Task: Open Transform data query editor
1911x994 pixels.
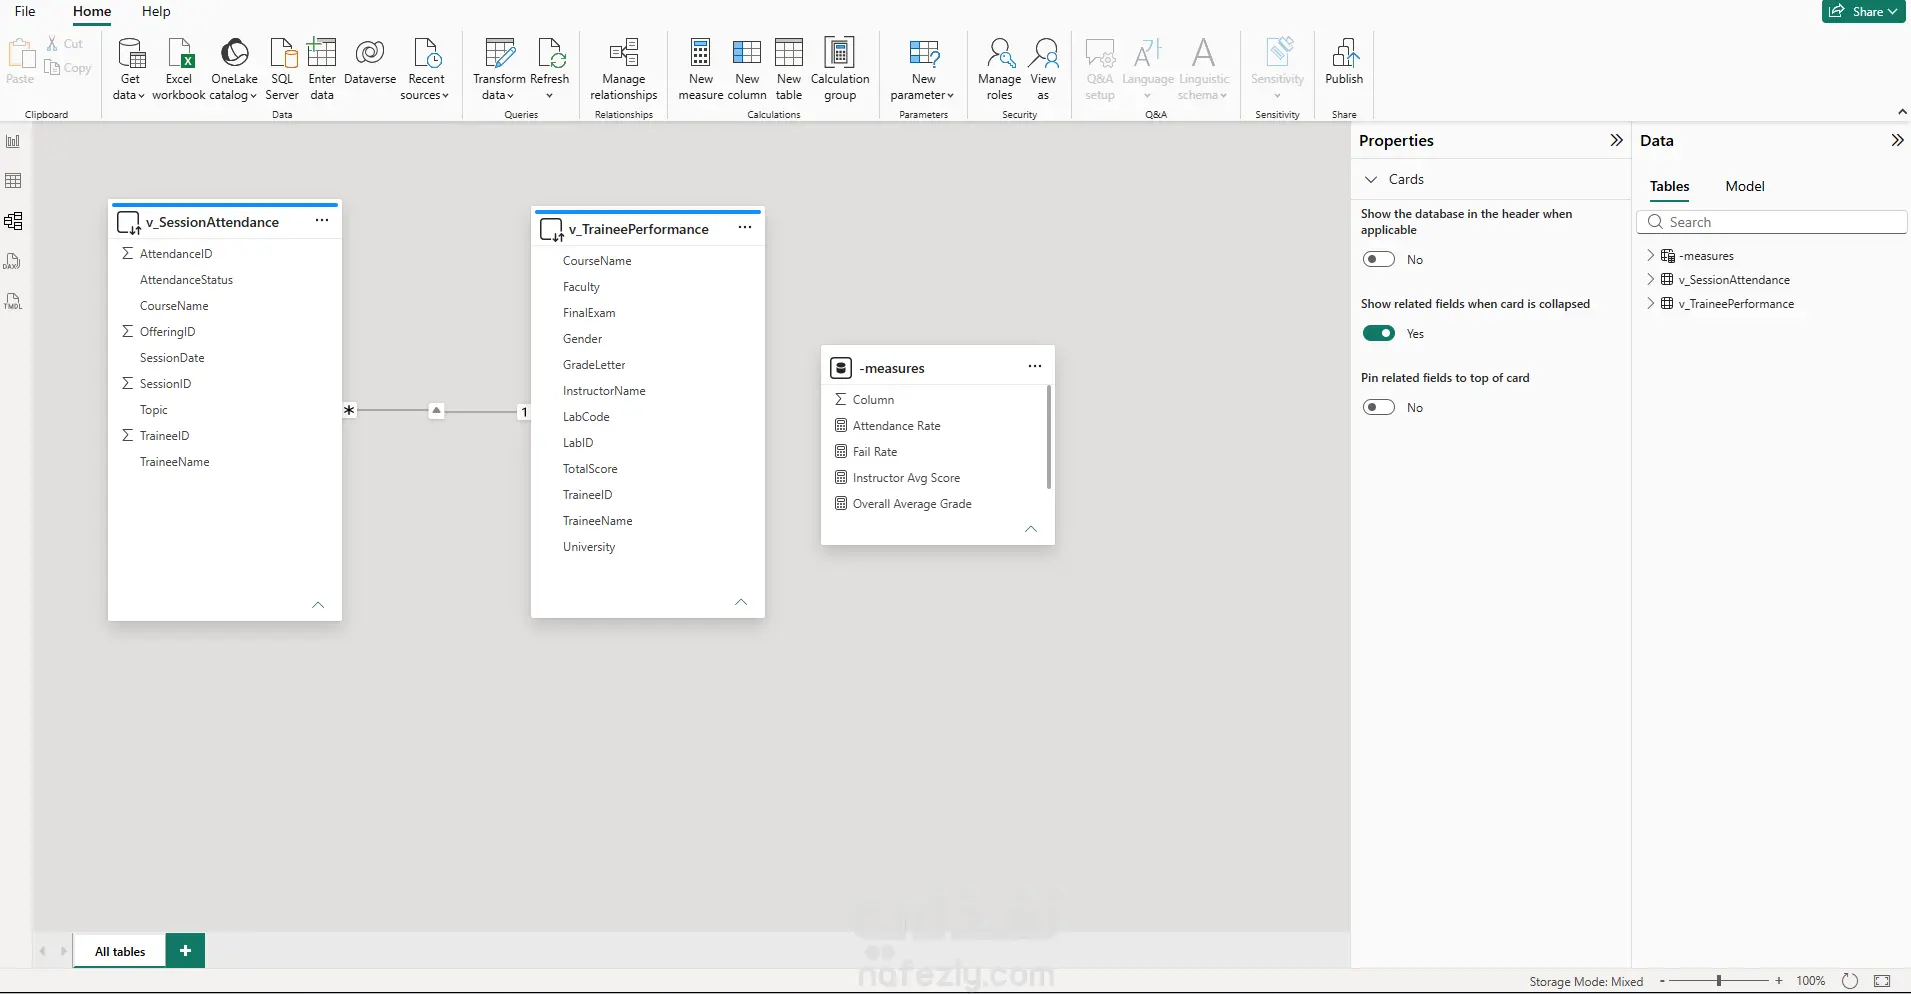Action: [x=499, y=68]
